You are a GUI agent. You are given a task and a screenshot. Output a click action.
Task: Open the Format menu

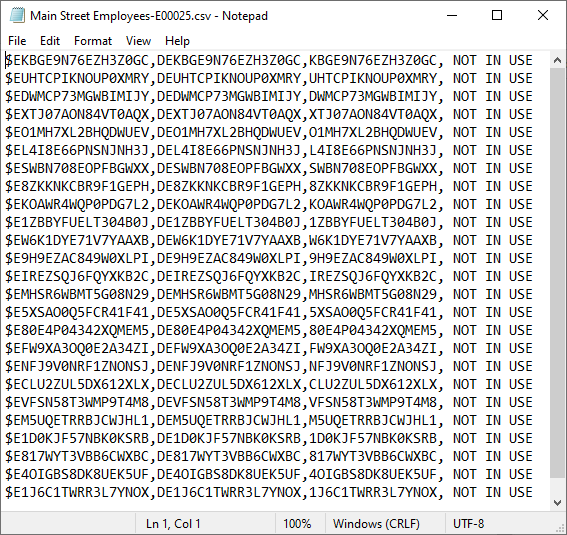[x=93, y=41]
